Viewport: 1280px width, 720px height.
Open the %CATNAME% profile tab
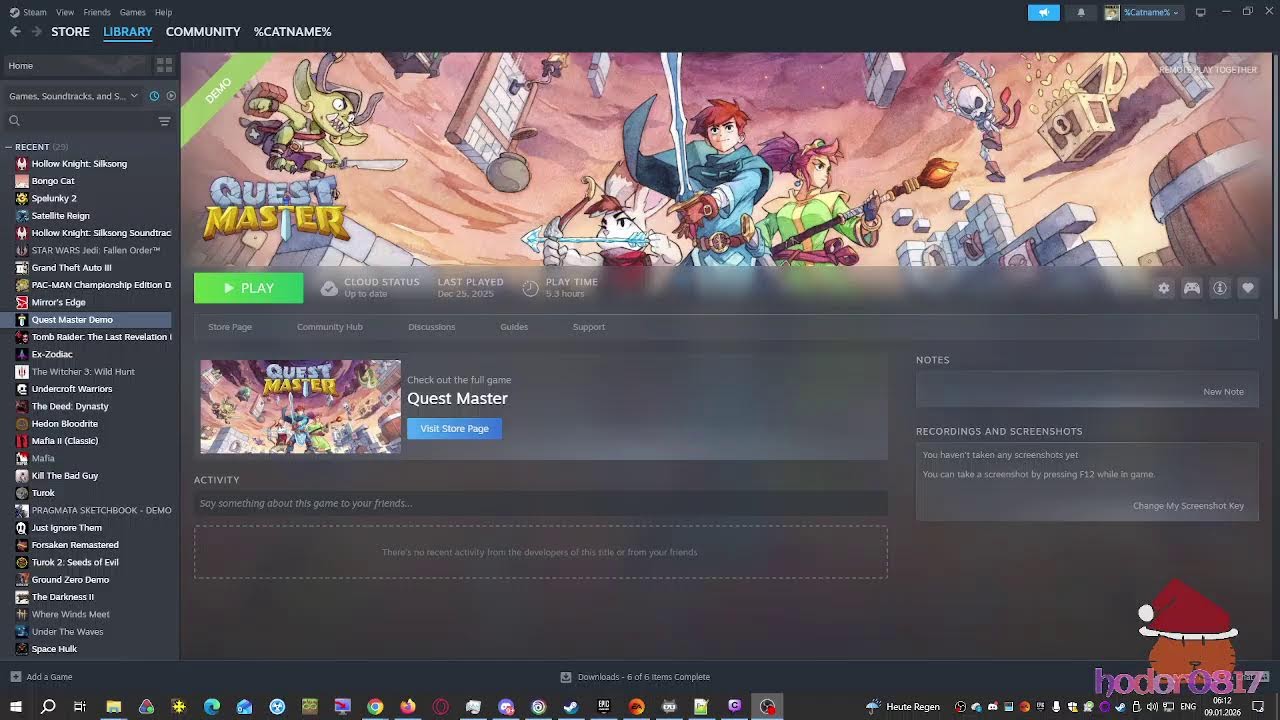[292, 32]
